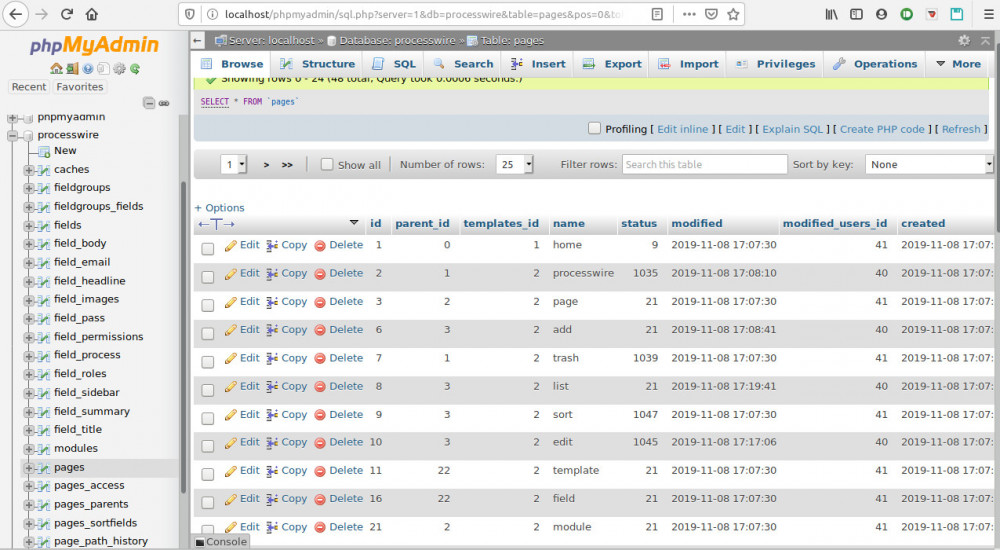Click page settings gear icon at top right
Screen dimensions: 1000x550
tap(964, 41)
